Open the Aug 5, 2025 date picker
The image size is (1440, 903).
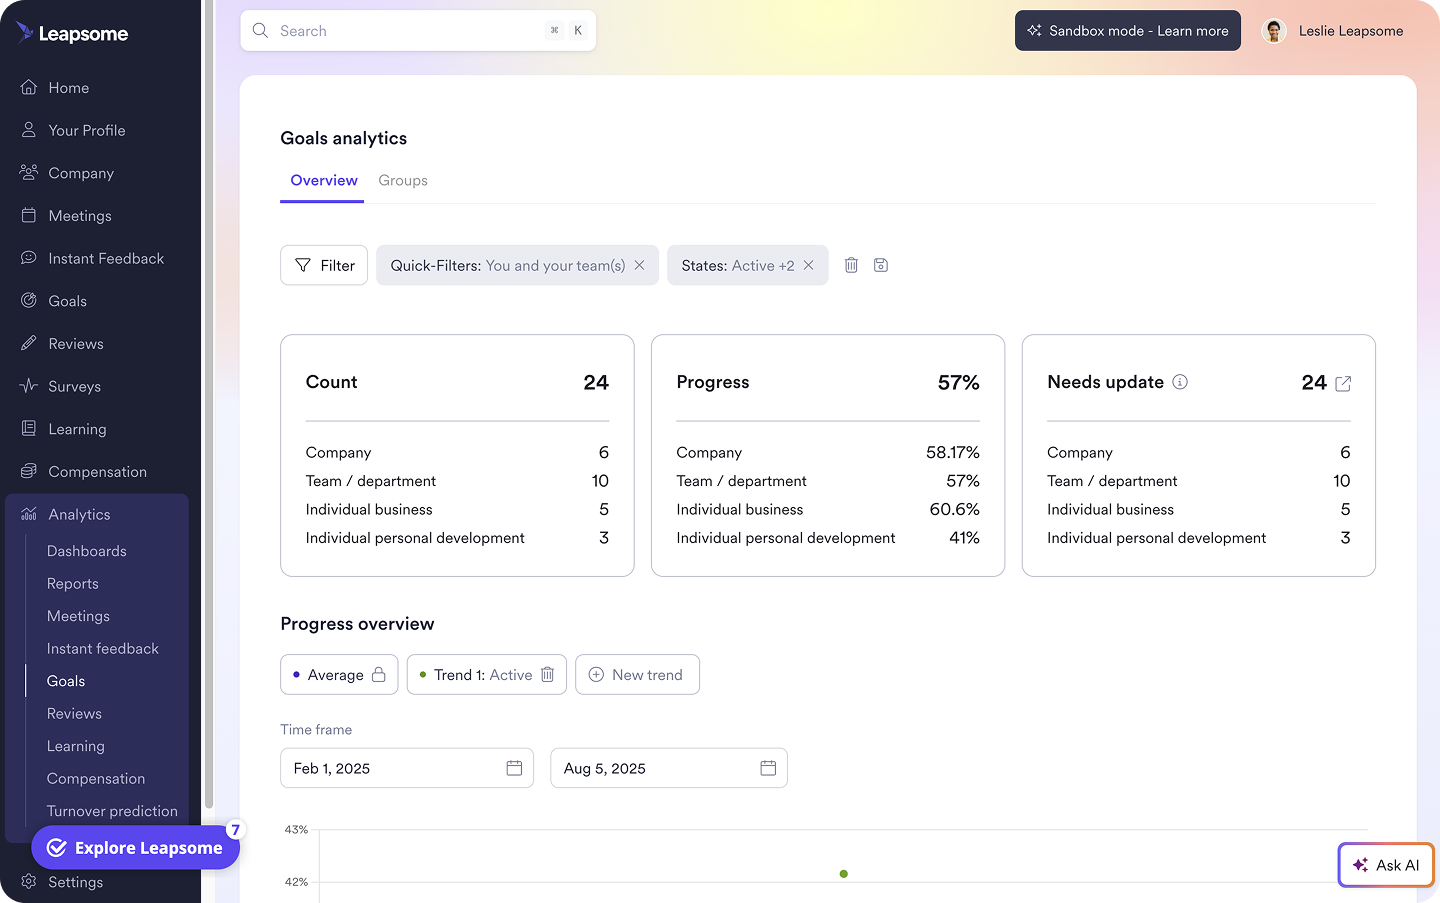click(x=768, y=767)
